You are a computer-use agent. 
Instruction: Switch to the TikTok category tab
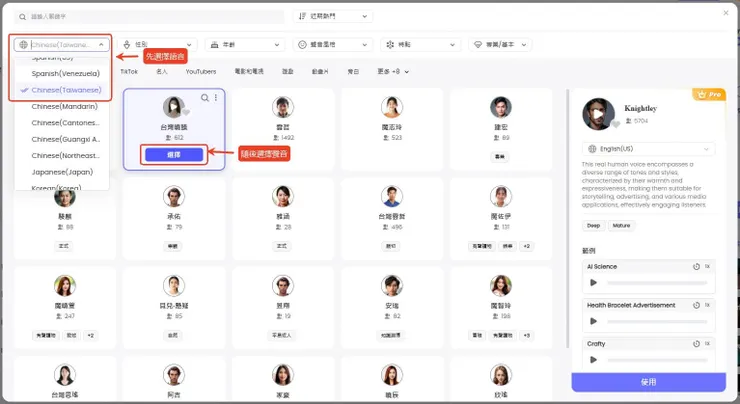point(129,72)
